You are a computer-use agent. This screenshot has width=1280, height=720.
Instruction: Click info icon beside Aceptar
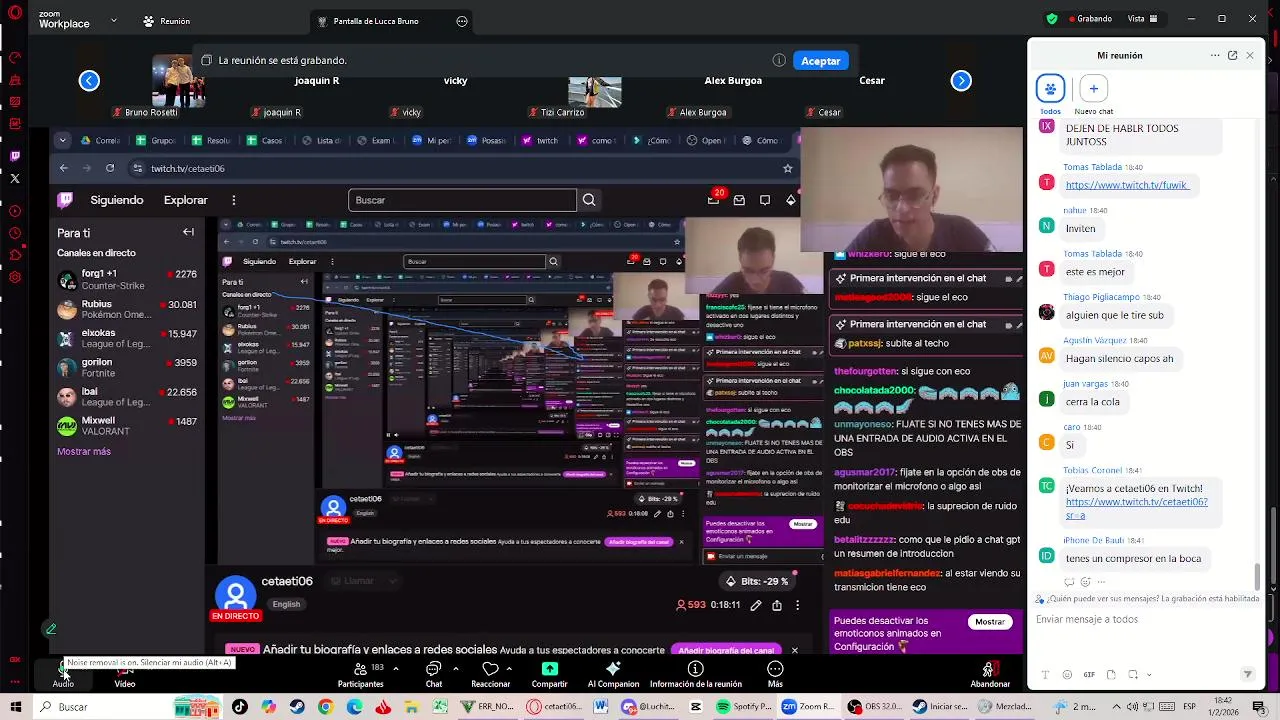tap(779, 60)
